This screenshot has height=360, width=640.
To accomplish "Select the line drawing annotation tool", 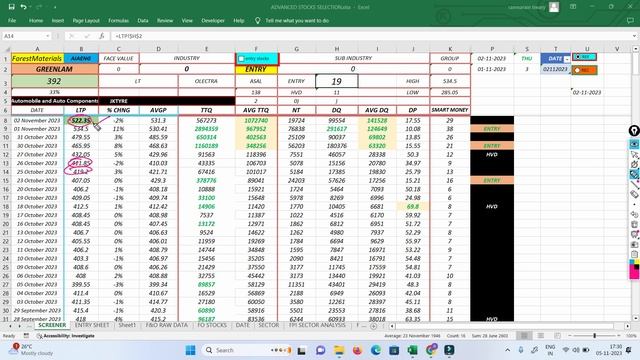I will 634,184.
